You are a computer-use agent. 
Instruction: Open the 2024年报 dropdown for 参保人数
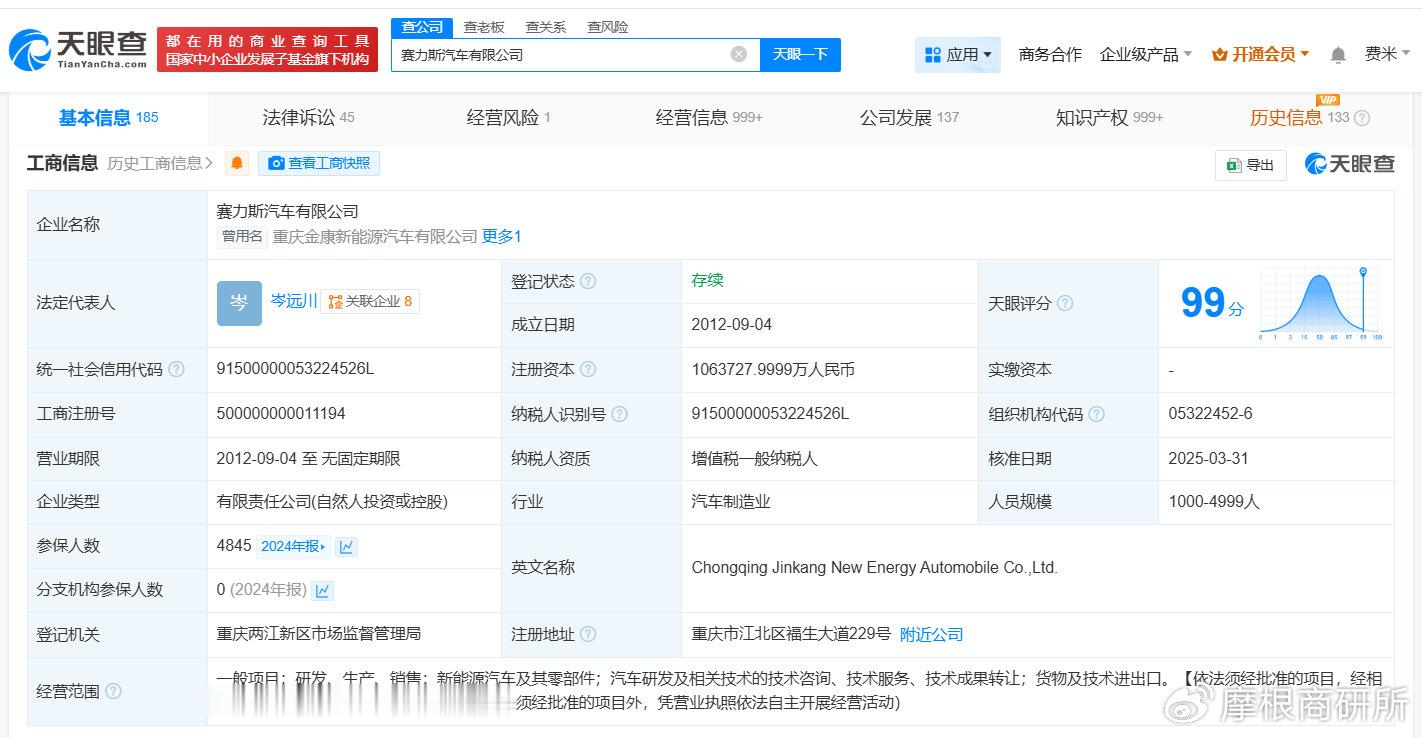coord(294,546)
